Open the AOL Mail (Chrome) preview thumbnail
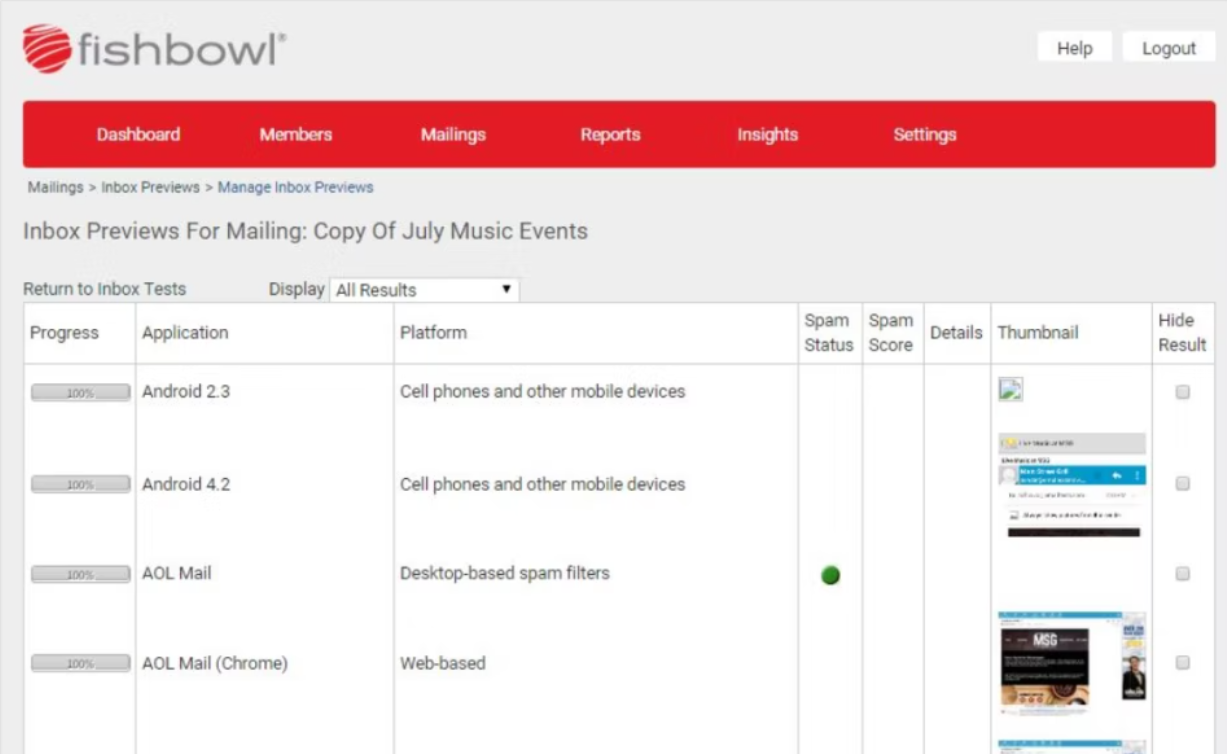1227x754 pixels. click(1071, 663)
